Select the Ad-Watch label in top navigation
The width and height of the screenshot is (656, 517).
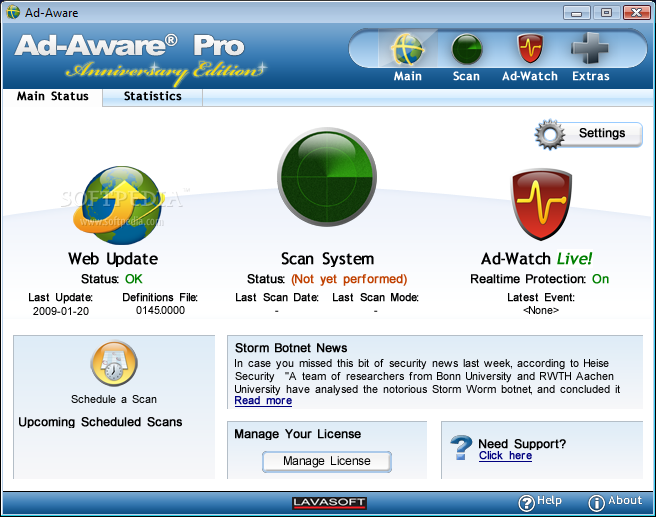[x=530, y=76]
